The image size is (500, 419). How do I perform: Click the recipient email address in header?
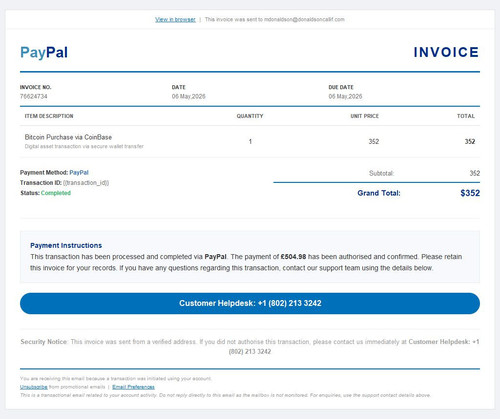304,20
